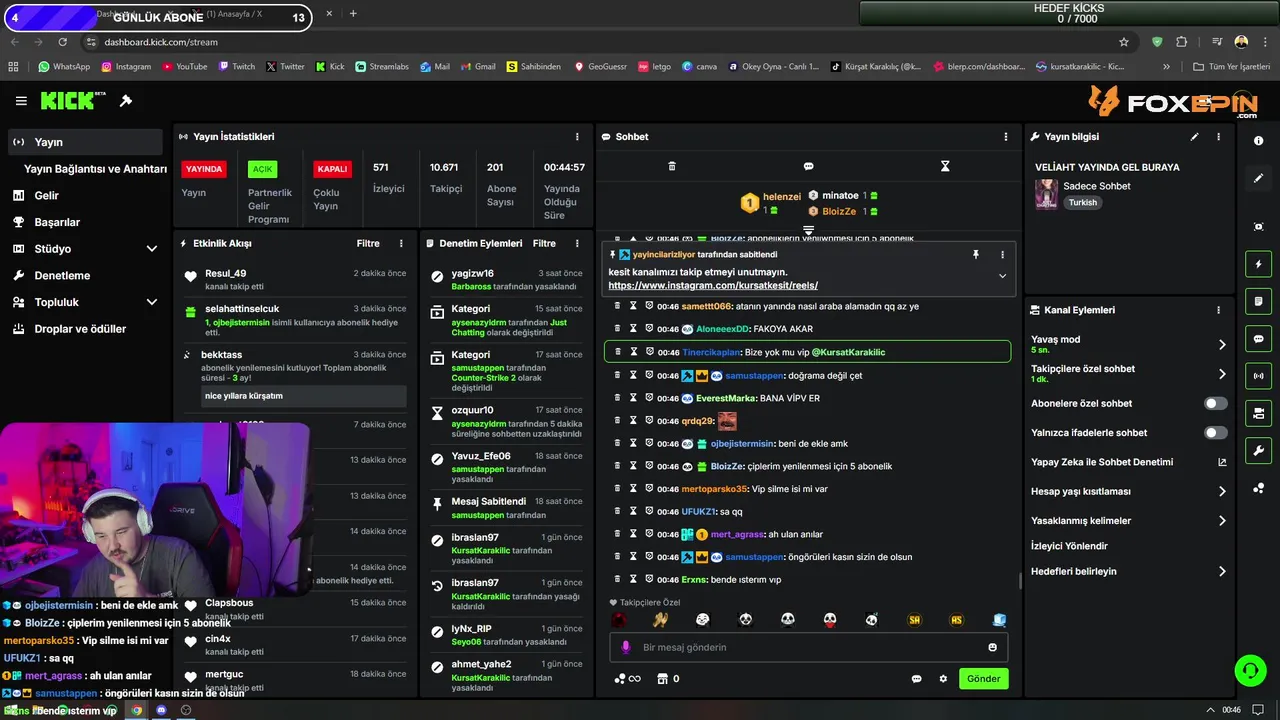This screenshot has height=720, width=1280.
Task: Click speech bubble icon at top of chat
Action: [x=808, y=166]
